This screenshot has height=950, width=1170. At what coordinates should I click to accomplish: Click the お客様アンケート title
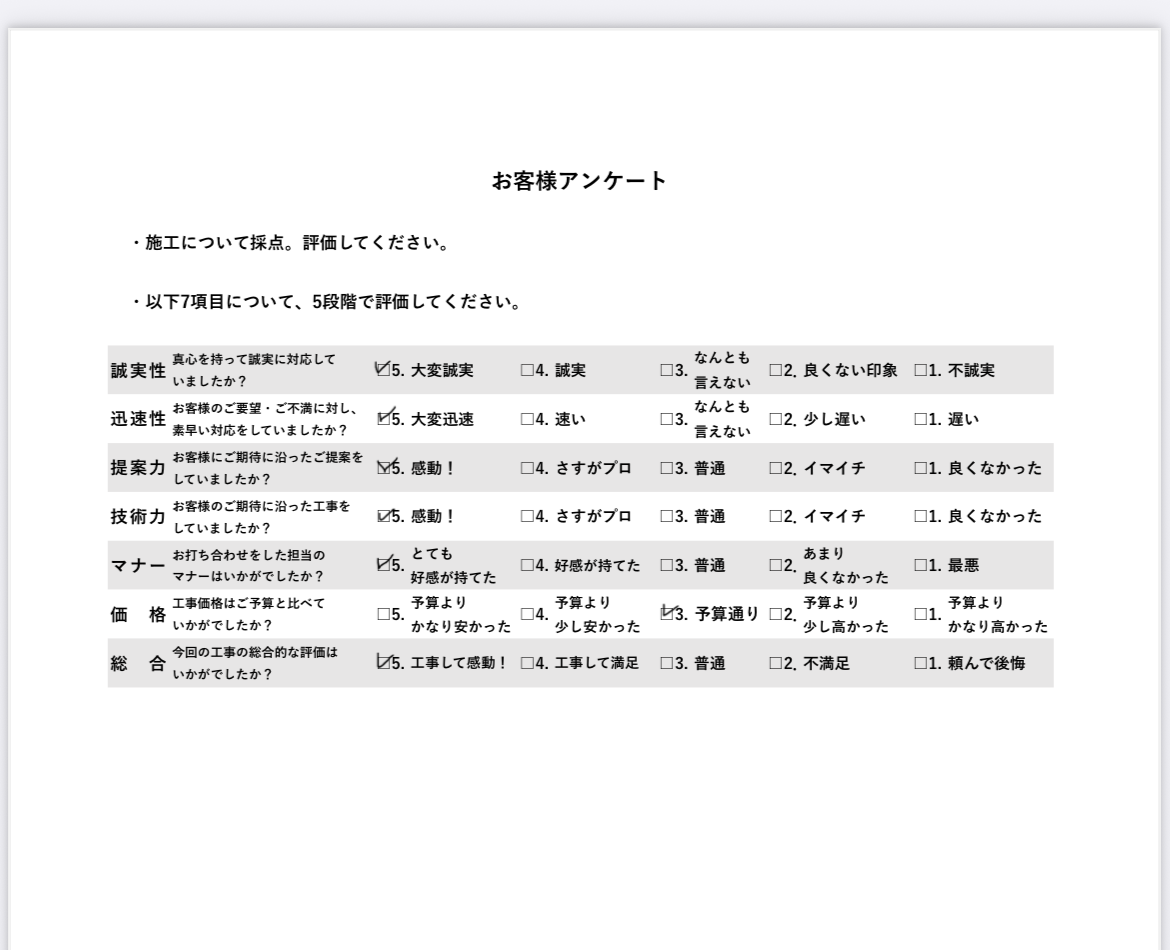[579, 181]
